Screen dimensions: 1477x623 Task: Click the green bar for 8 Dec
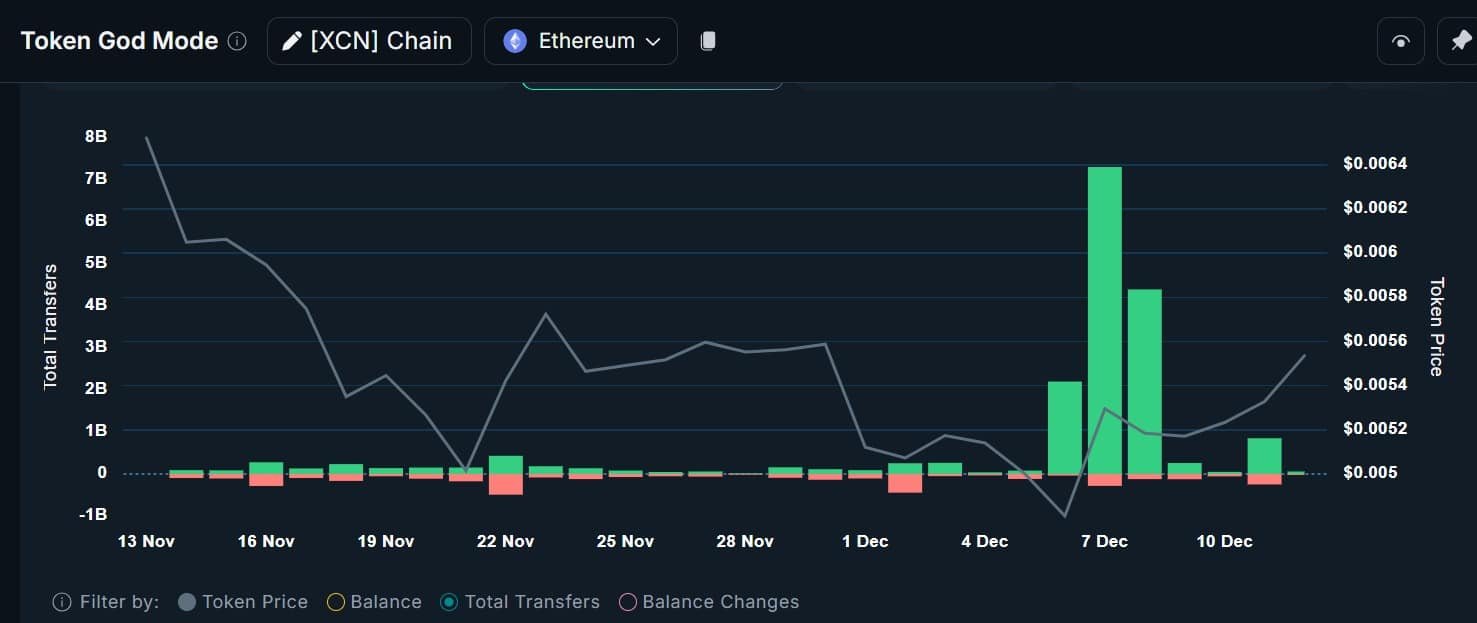(1145, 381)
